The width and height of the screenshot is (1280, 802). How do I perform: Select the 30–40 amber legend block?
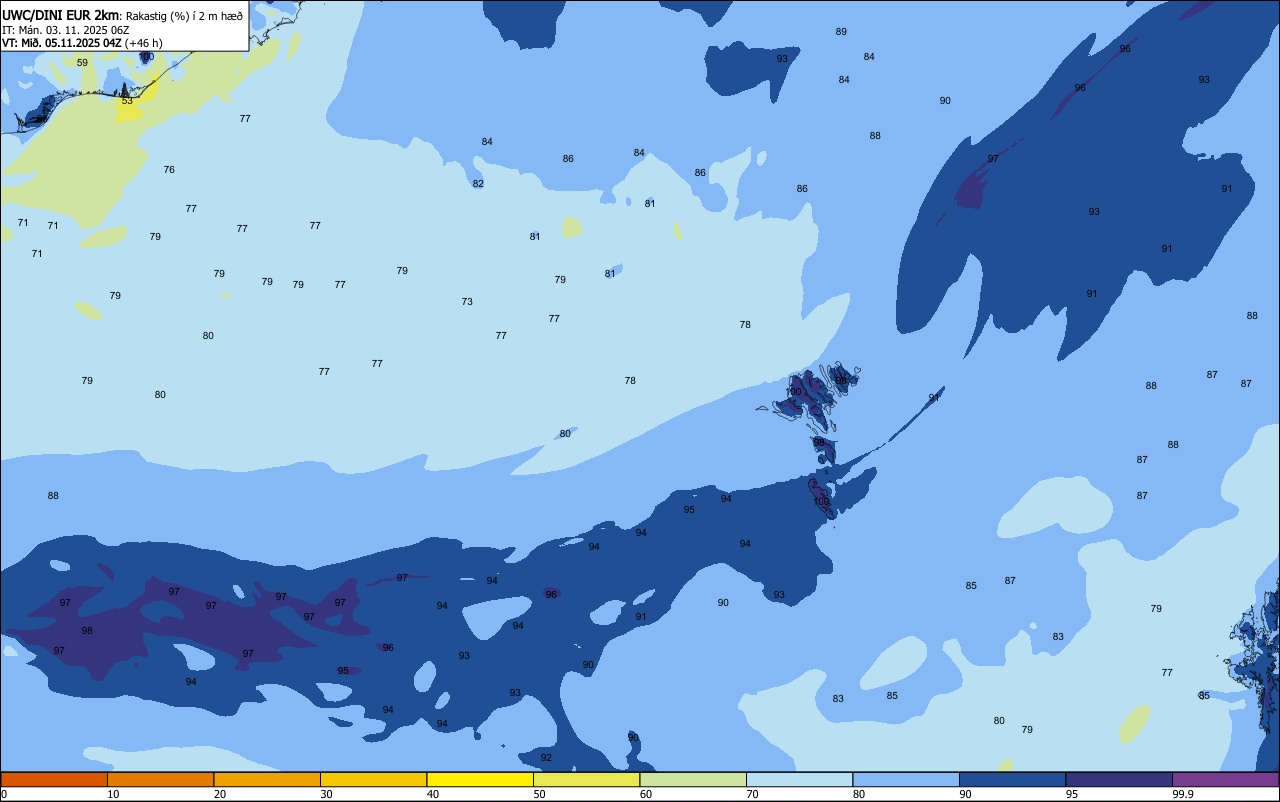(x=373, y=779)
